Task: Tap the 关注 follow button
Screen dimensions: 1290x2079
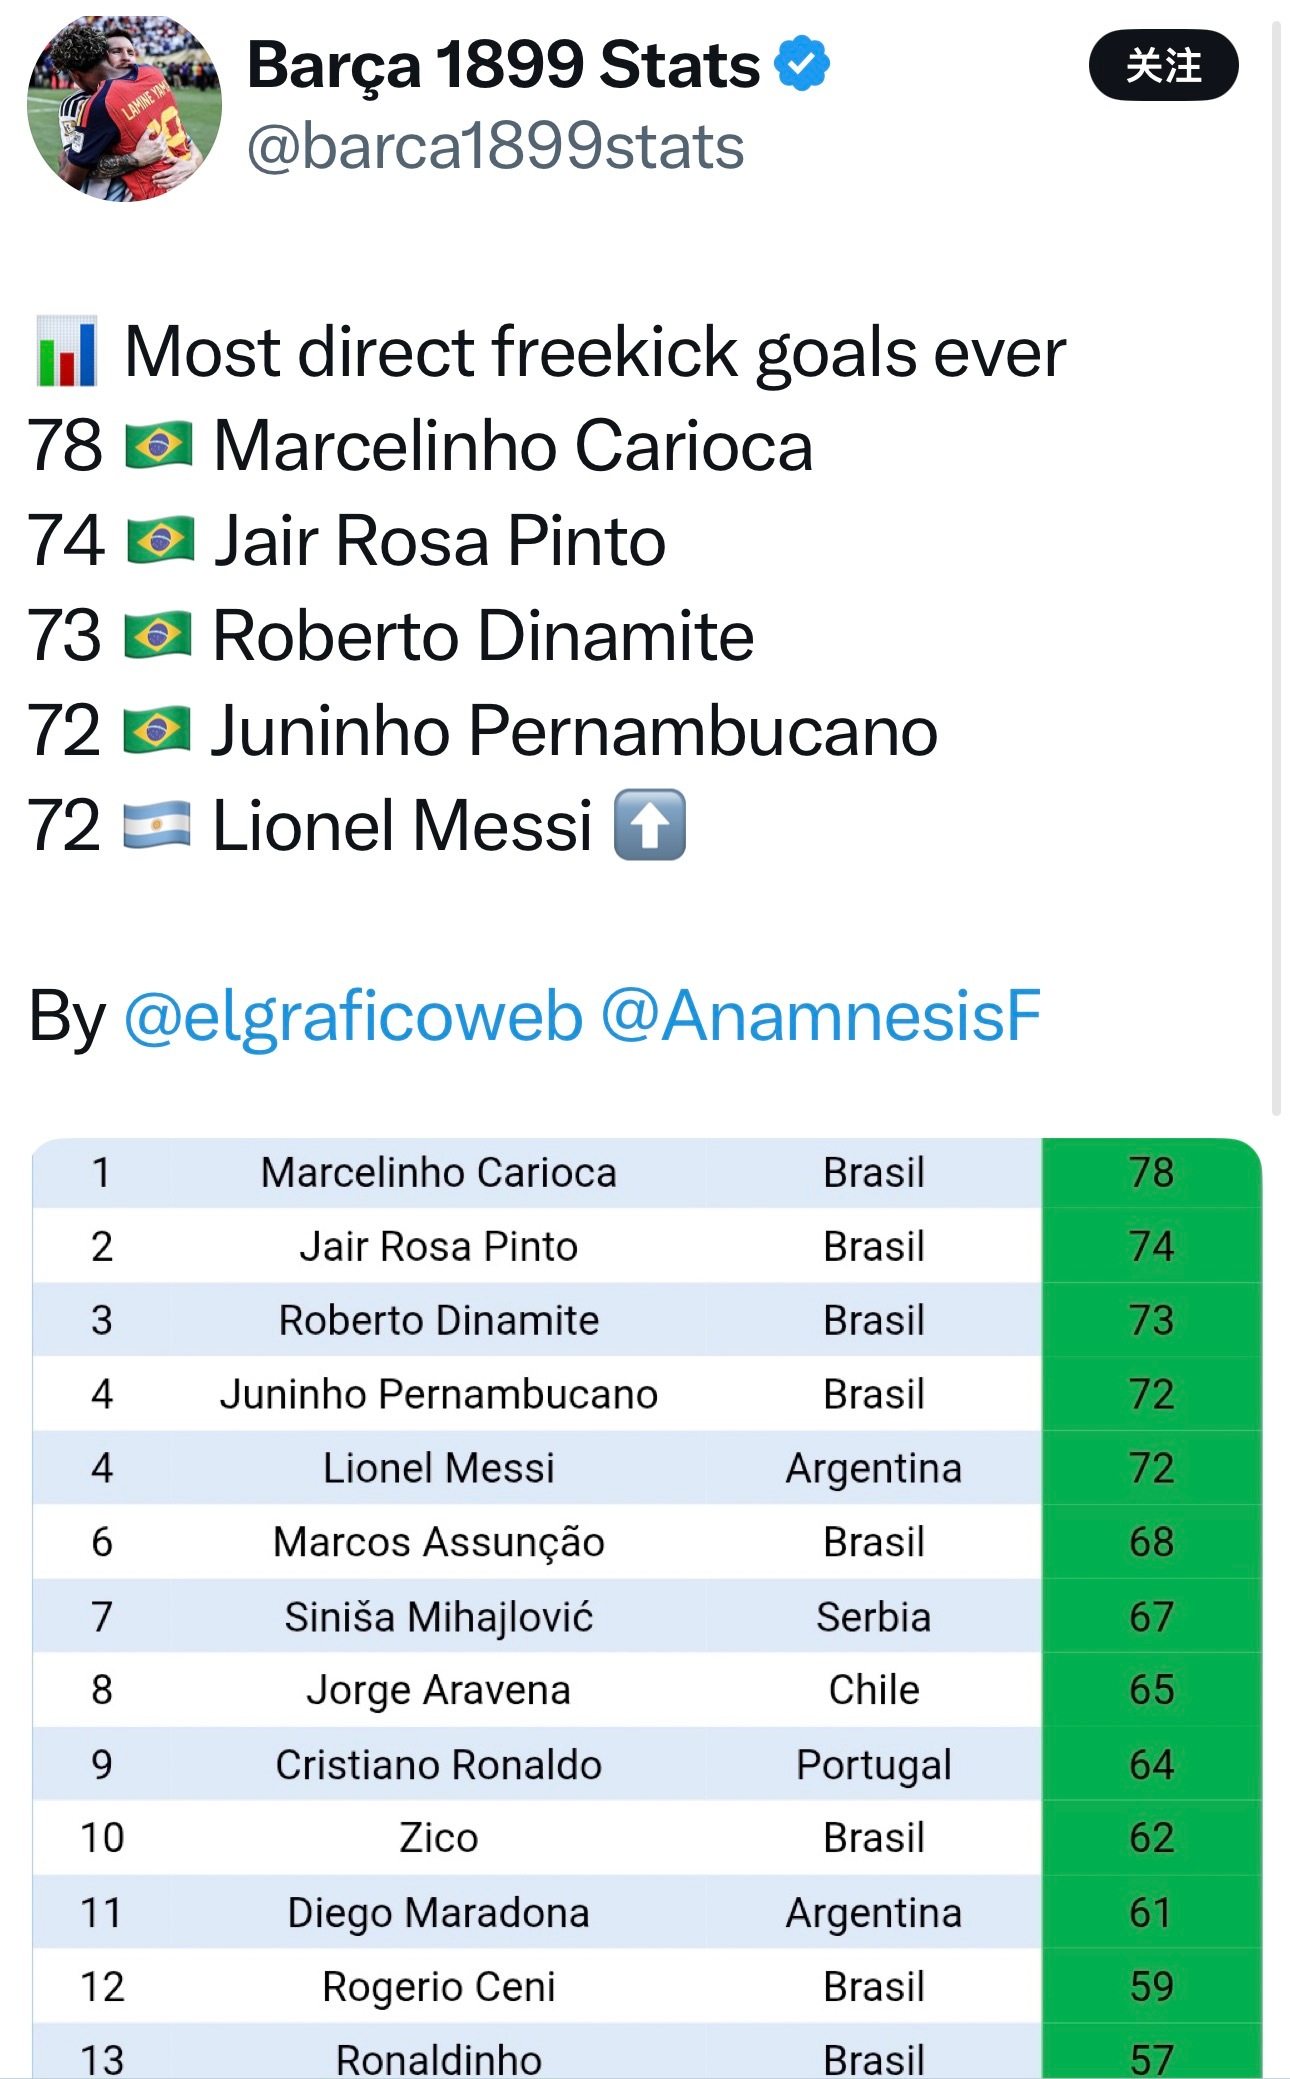Action: click(1163, 66)
